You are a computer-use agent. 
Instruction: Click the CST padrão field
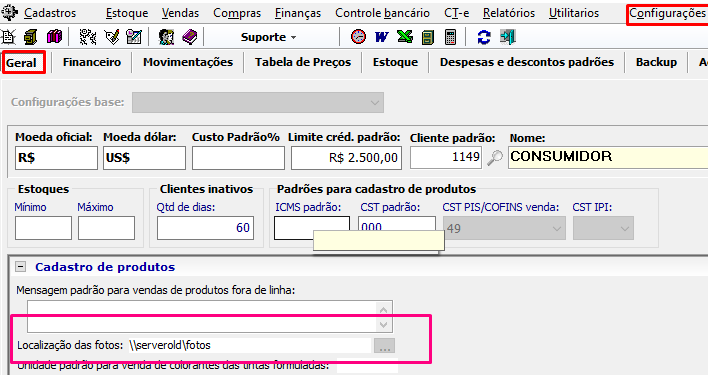pyautogui.click(x=397, y=223)
